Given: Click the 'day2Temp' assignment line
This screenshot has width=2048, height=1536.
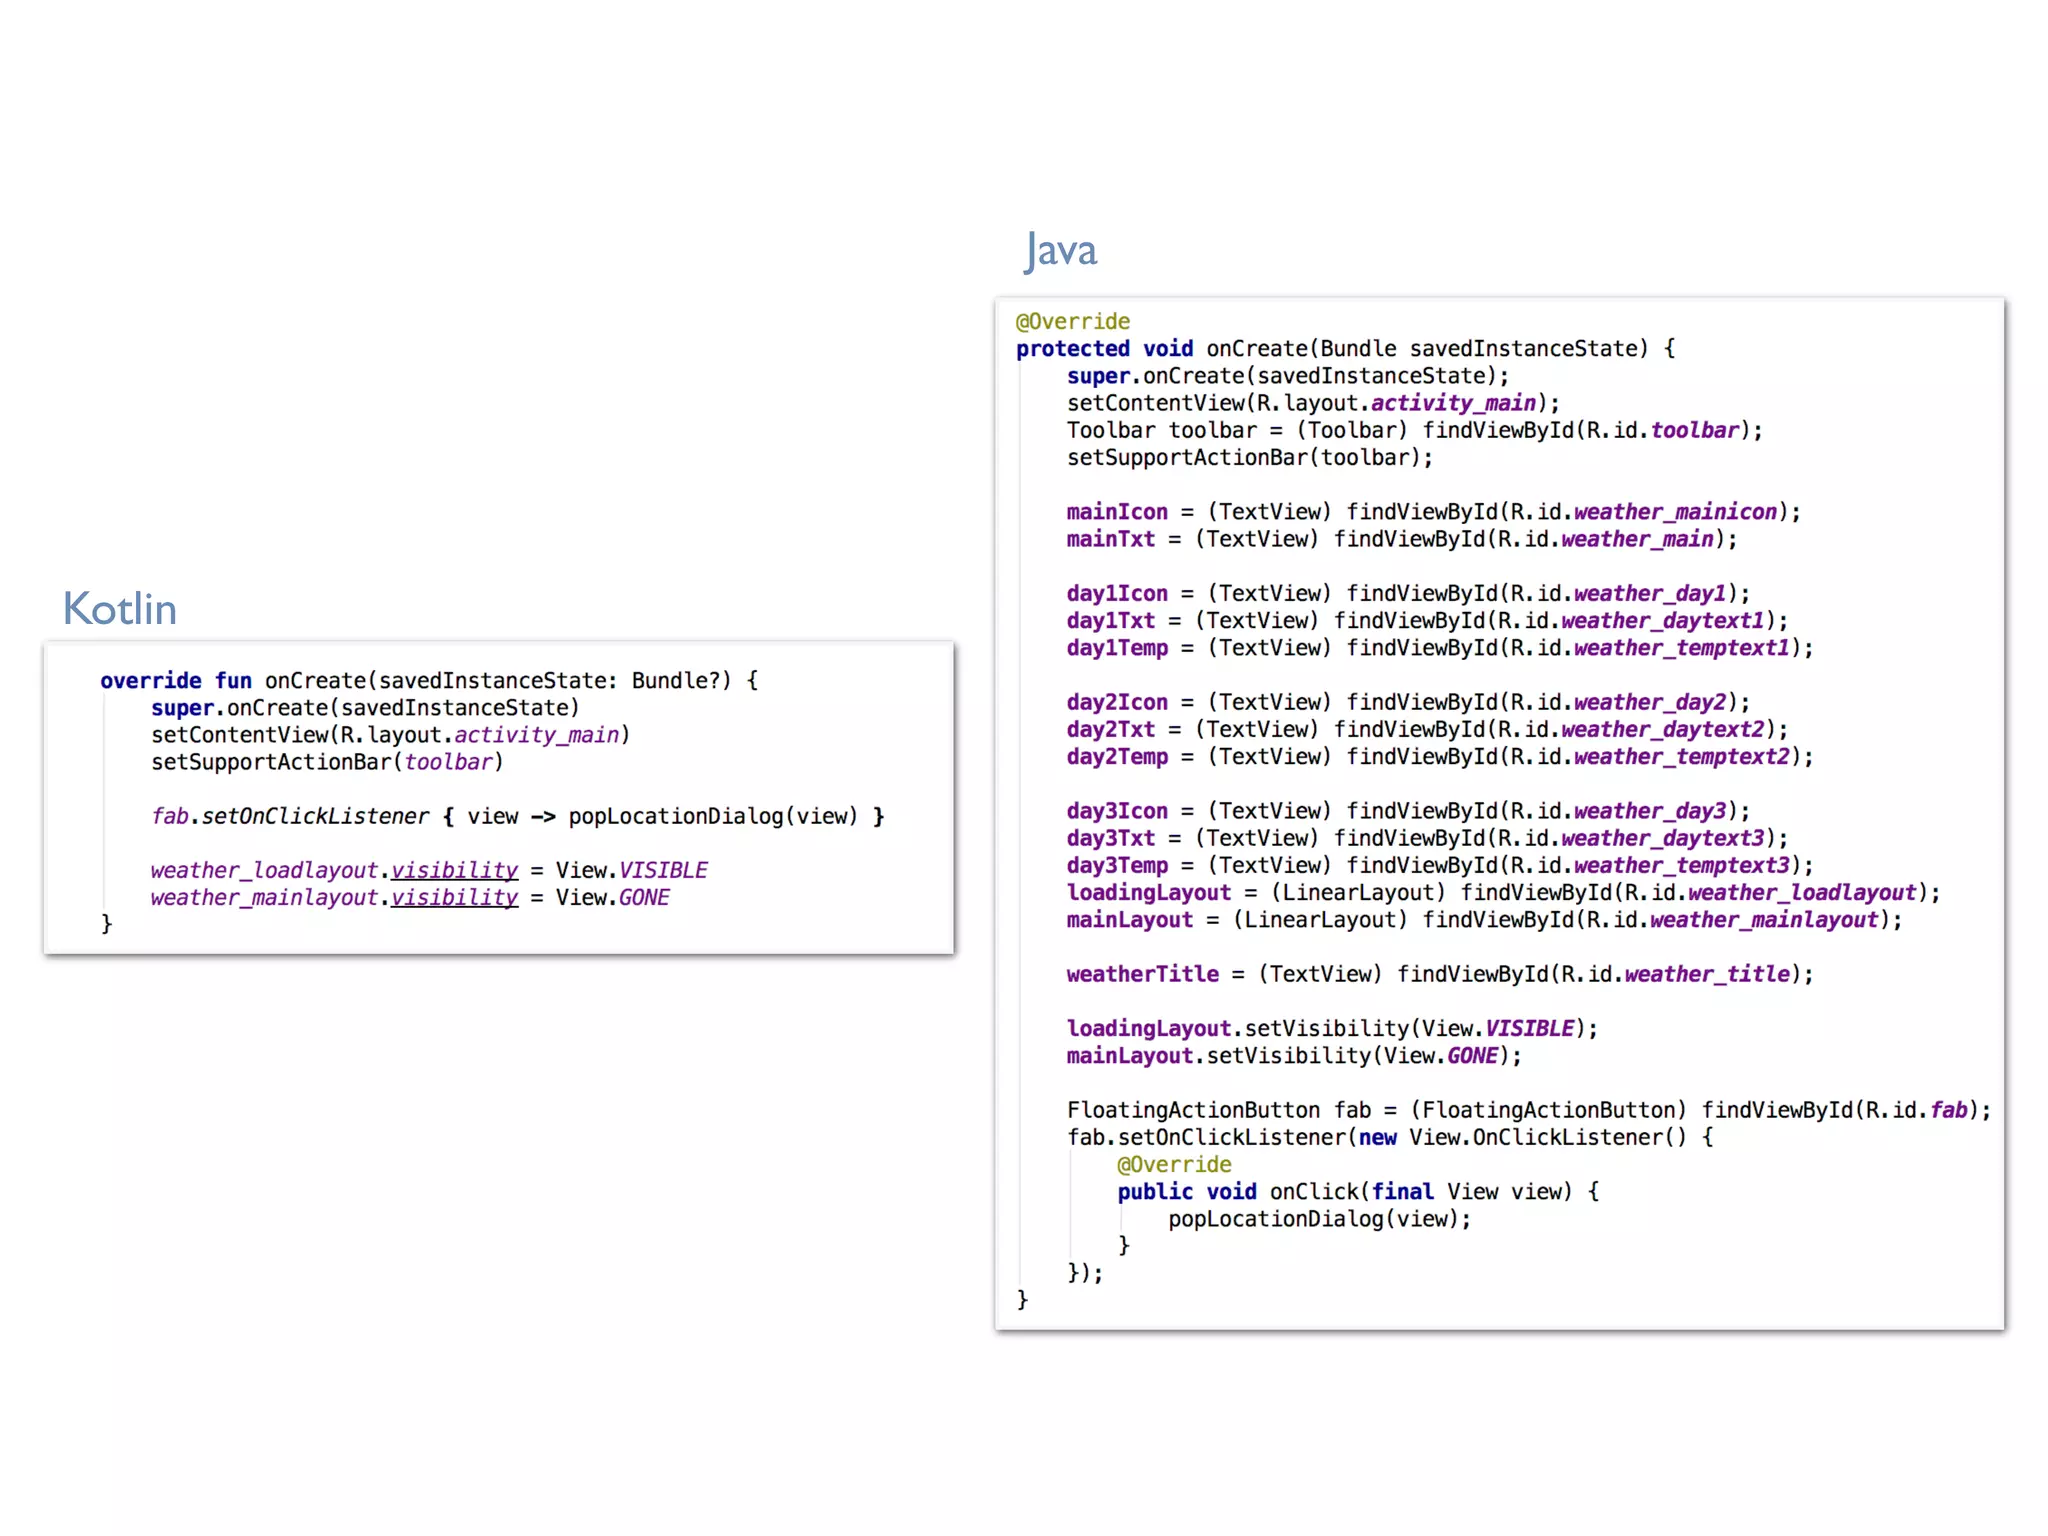Looking at the screenshot, I should (1440, 756).
